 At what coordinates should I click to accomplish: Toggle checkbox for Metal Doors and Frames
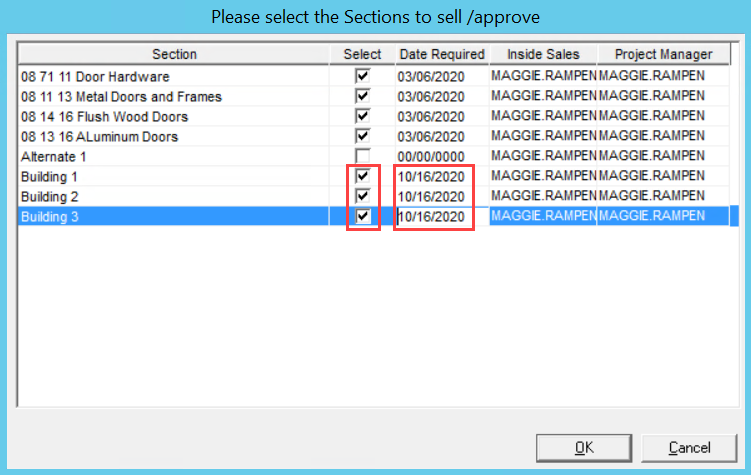click(363, 96)
